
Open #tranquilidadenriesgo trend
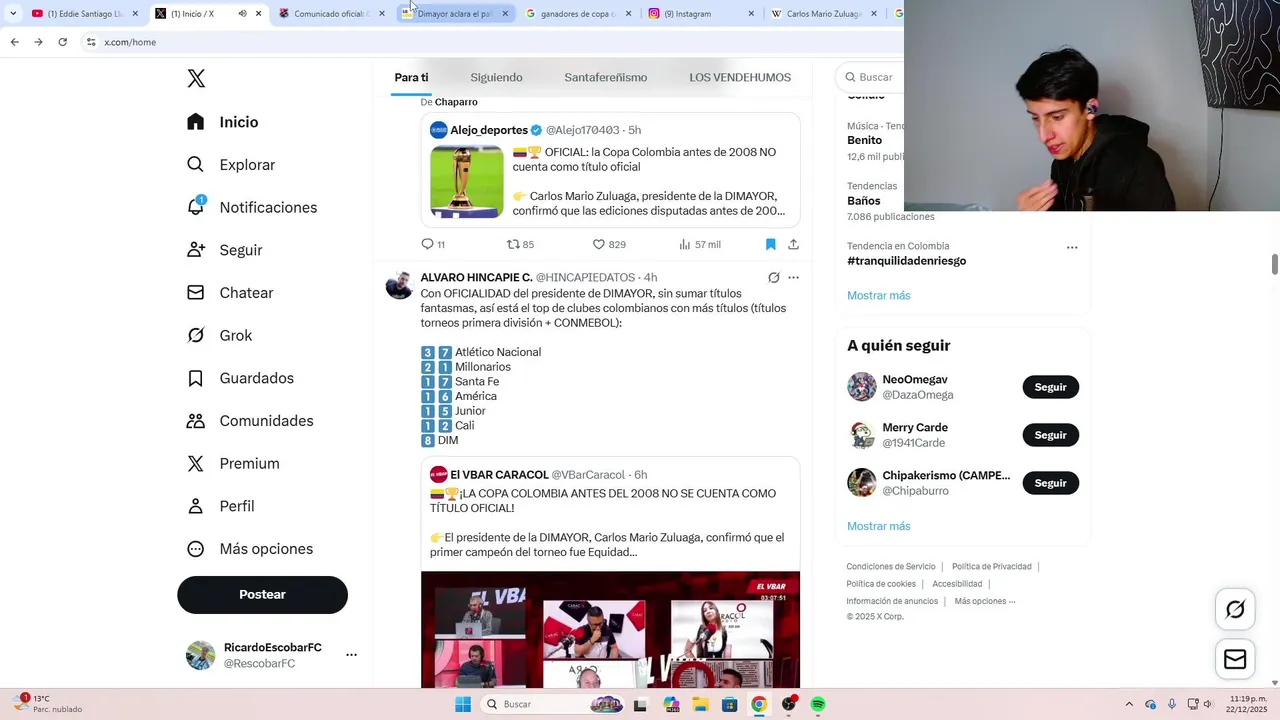(906, 261)
